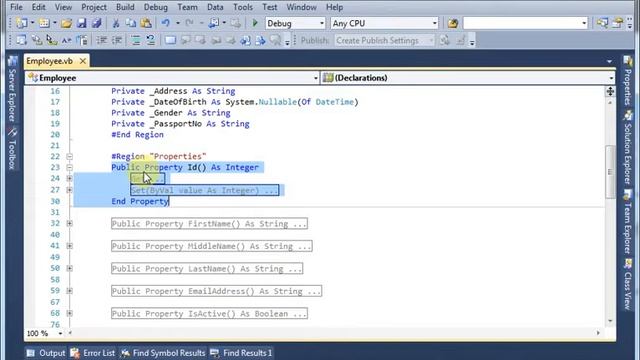Expand the EmailAddress property on line 59
Image resolution: width=640 pixels, height=360 pixels.
tap(69, 291)
